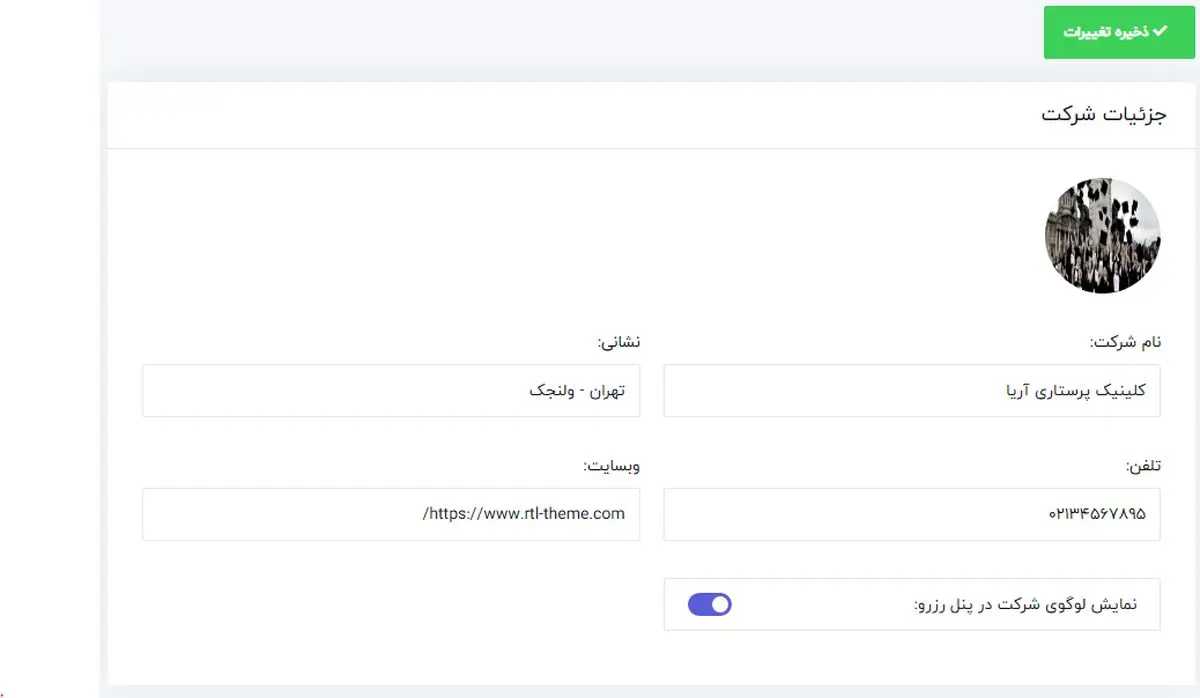Click the نشانی: field label
1200x698 pixels.
pos(618,342)
